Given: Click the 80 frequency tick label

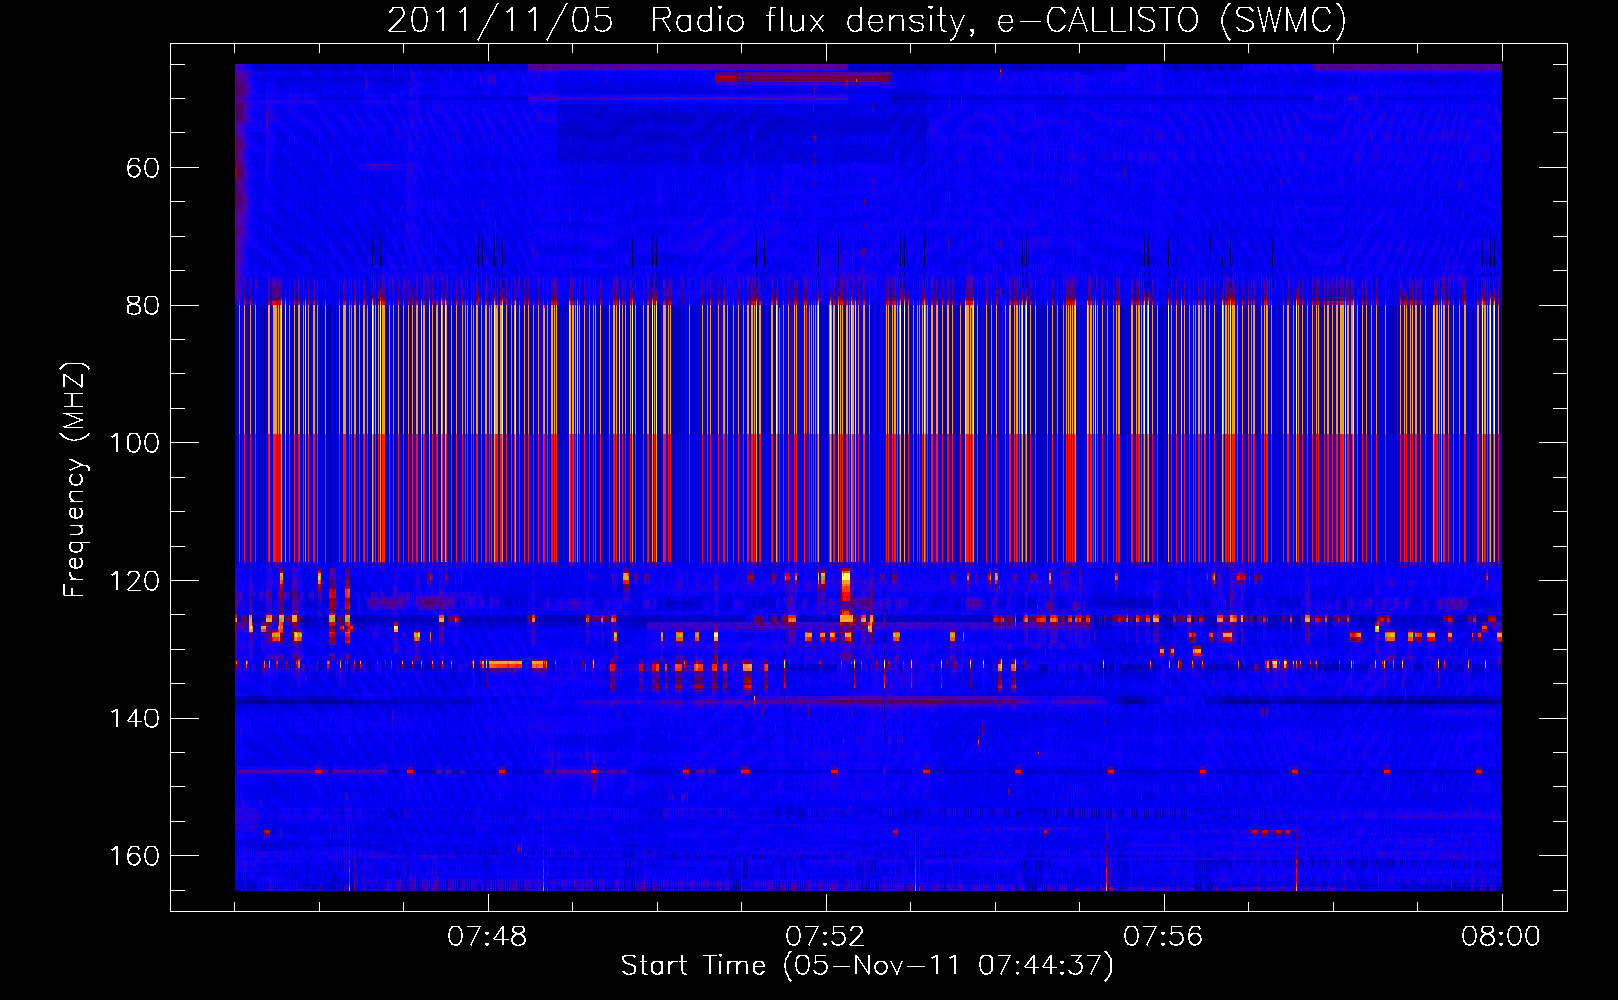Looking at the screenshot, I should coord(143,306).
